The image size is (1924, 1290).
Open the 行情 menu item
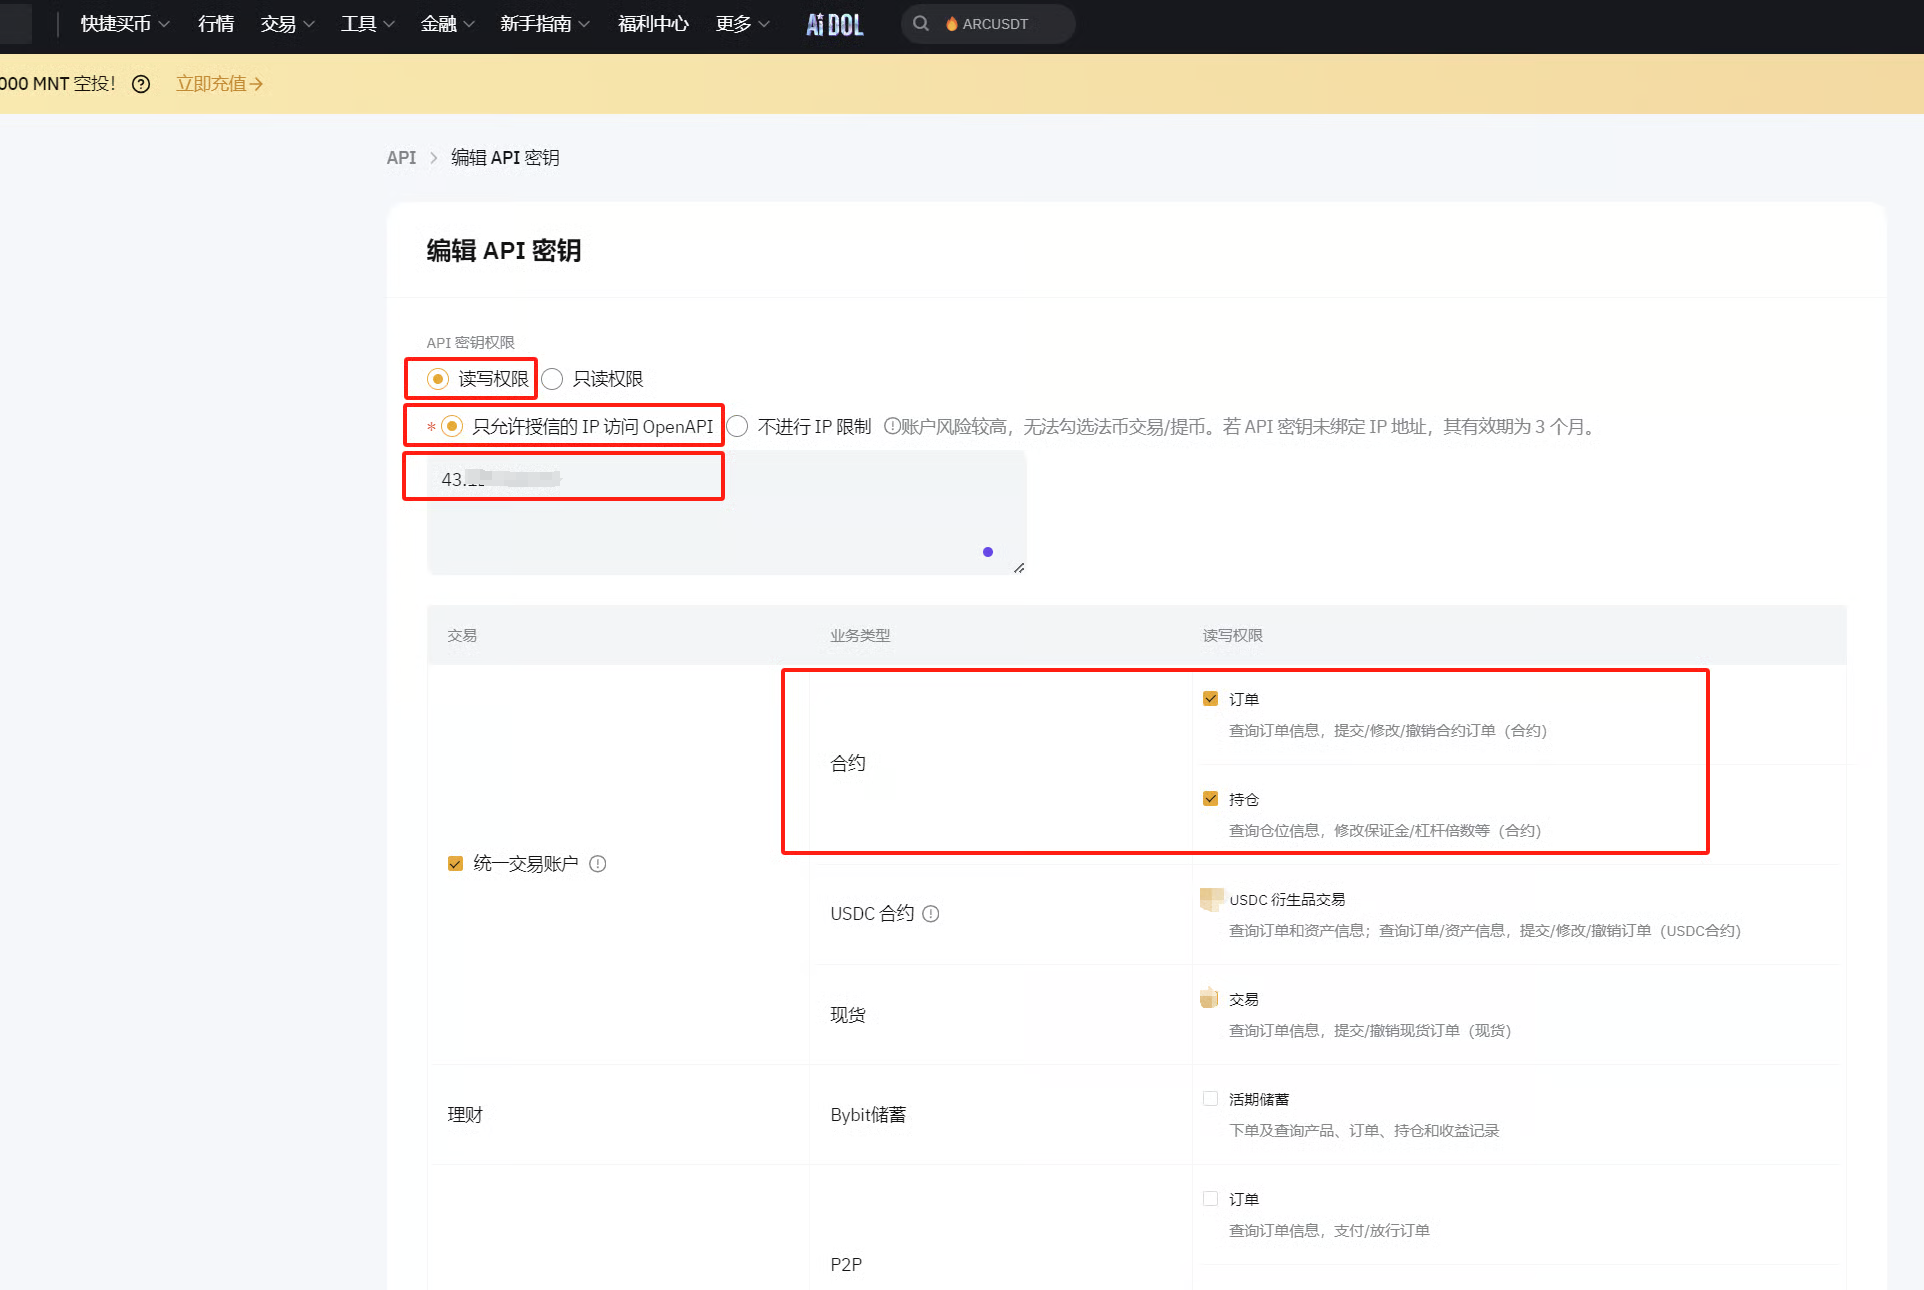coord(215,24)
